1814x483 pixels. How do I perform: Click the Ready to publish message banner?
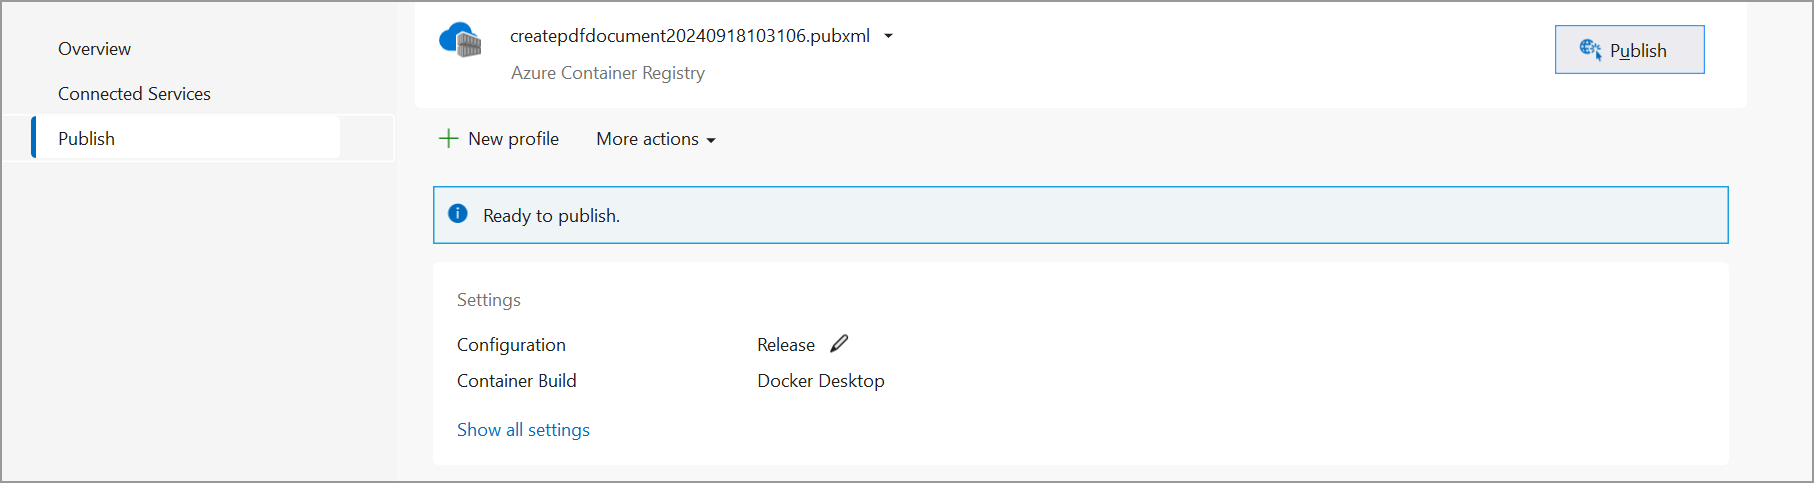pyautogui.click(x=1080, y=215)
